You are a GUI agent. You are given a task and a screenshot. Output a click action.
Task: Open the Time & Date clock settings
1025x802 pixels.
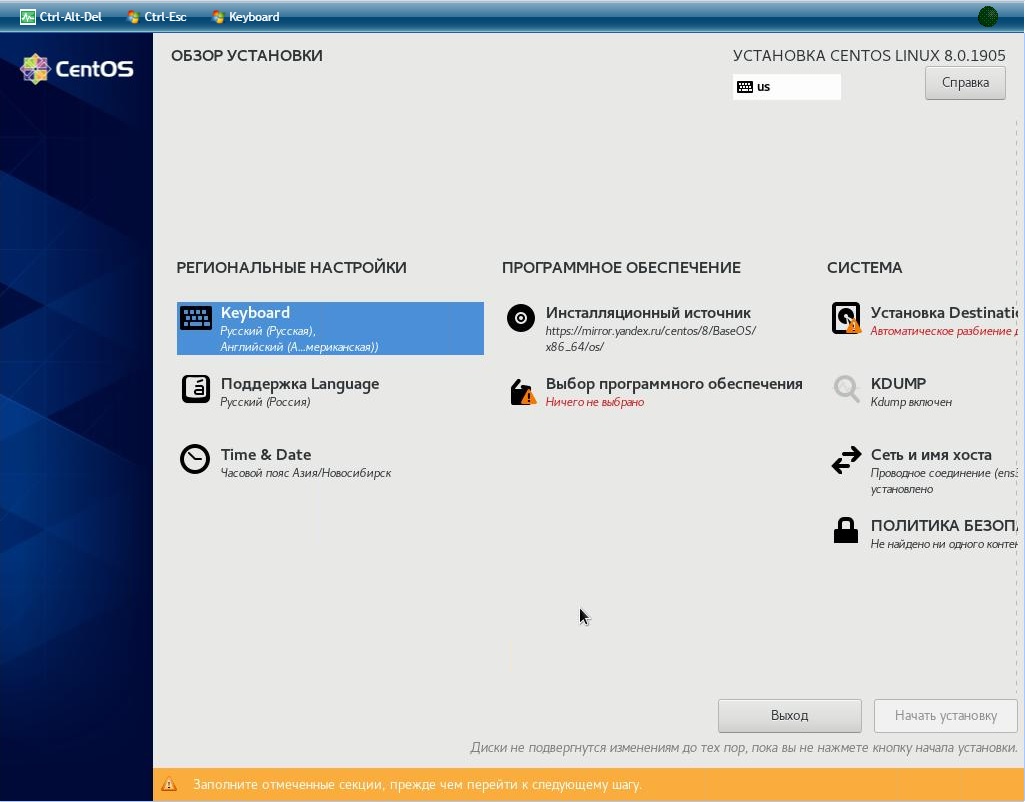pyautogui.click(x=286, y=461)
